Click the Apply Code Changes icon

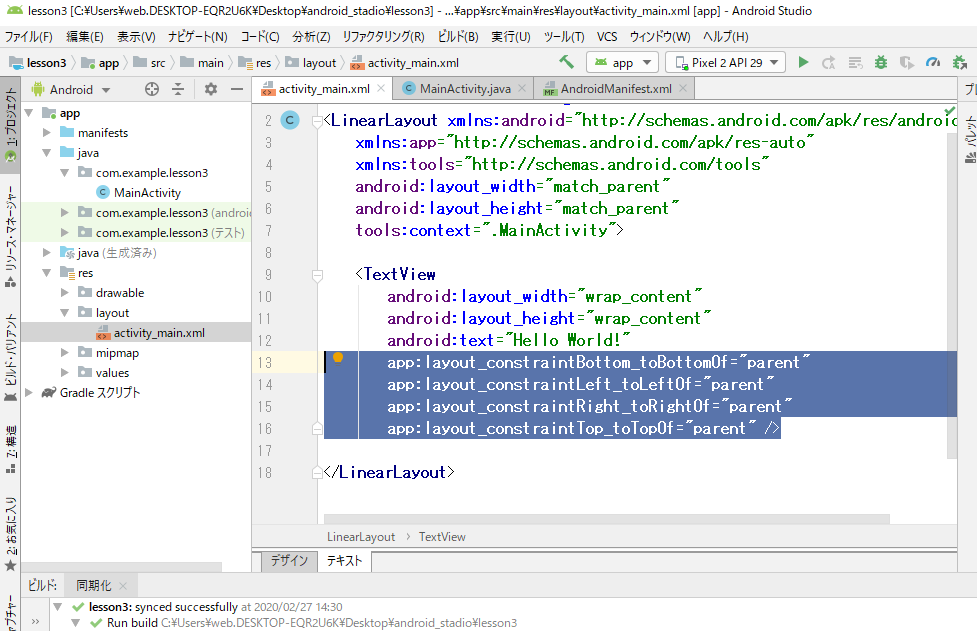click(x=855, y=62)
